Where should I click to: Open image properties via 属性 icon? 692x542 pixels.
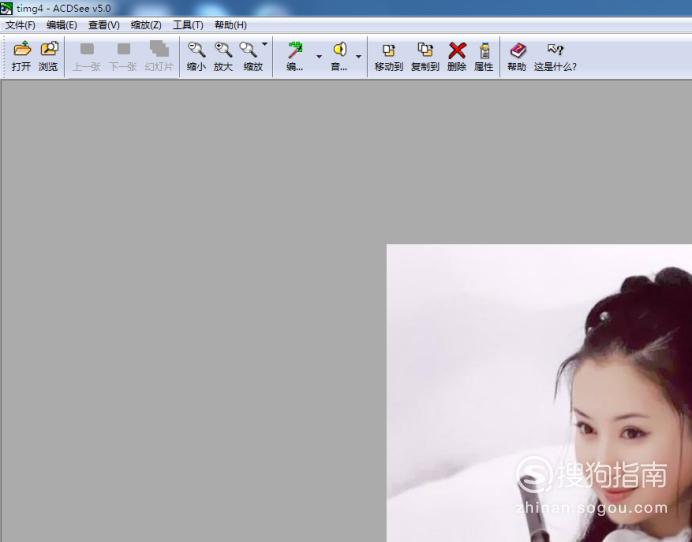[484, 56]
